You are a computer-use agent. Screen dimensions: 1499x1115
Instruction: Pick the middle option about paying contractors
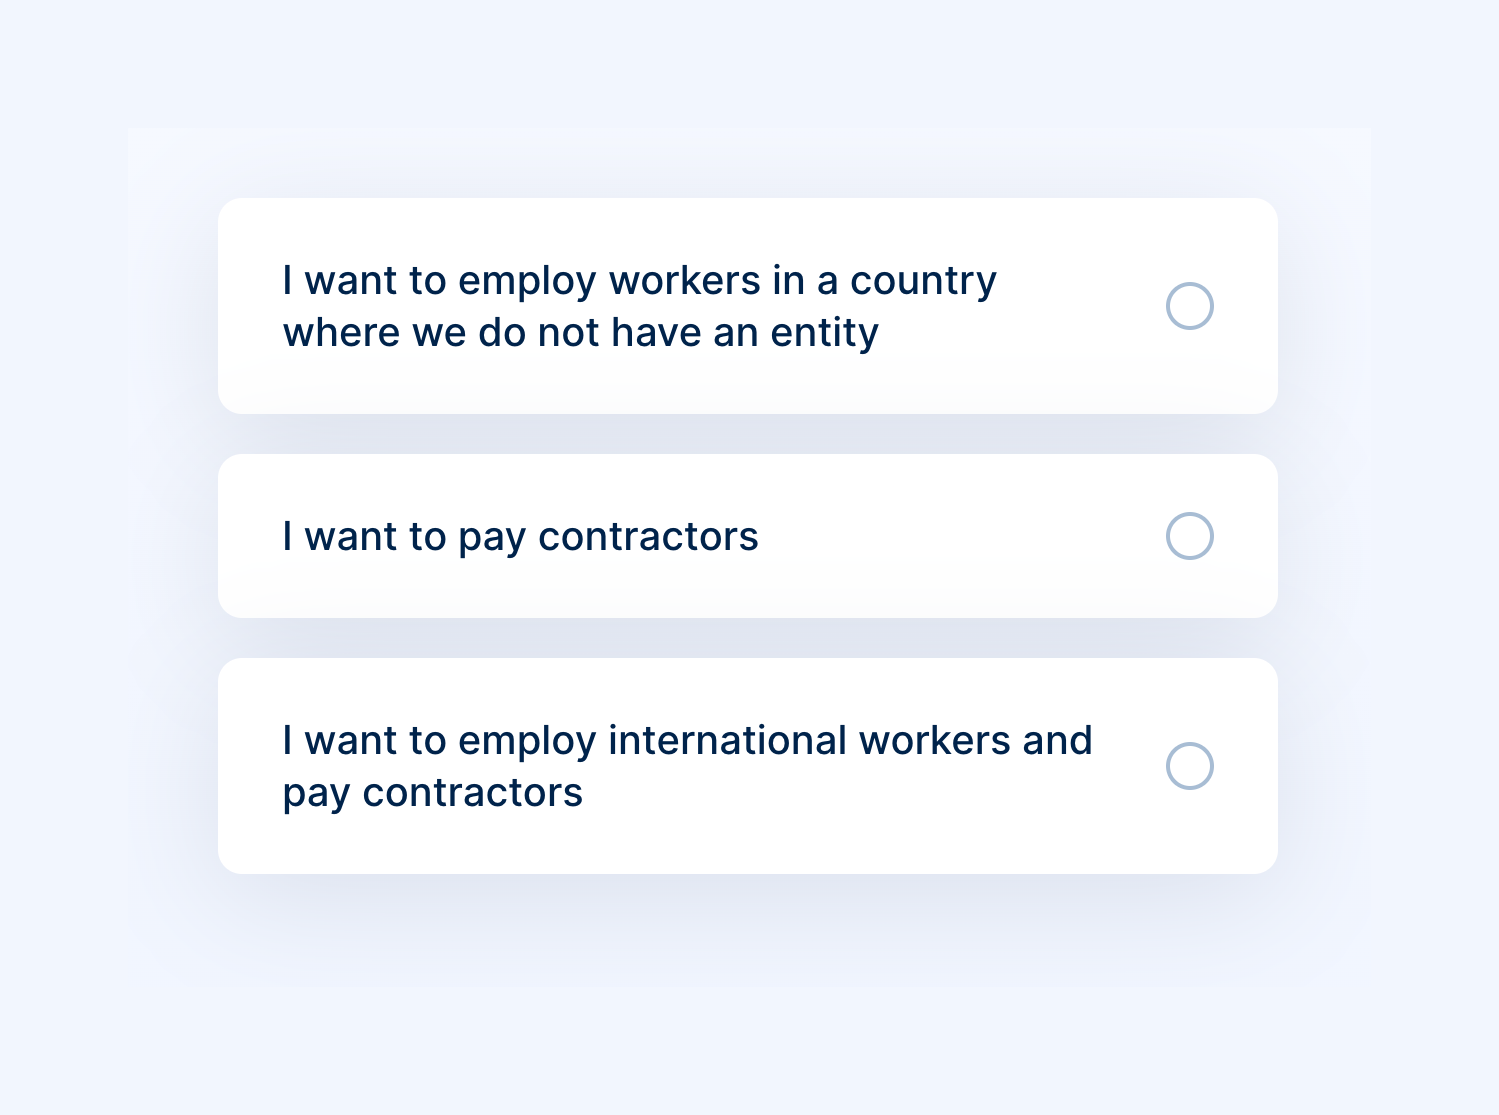tap(747, 536)
